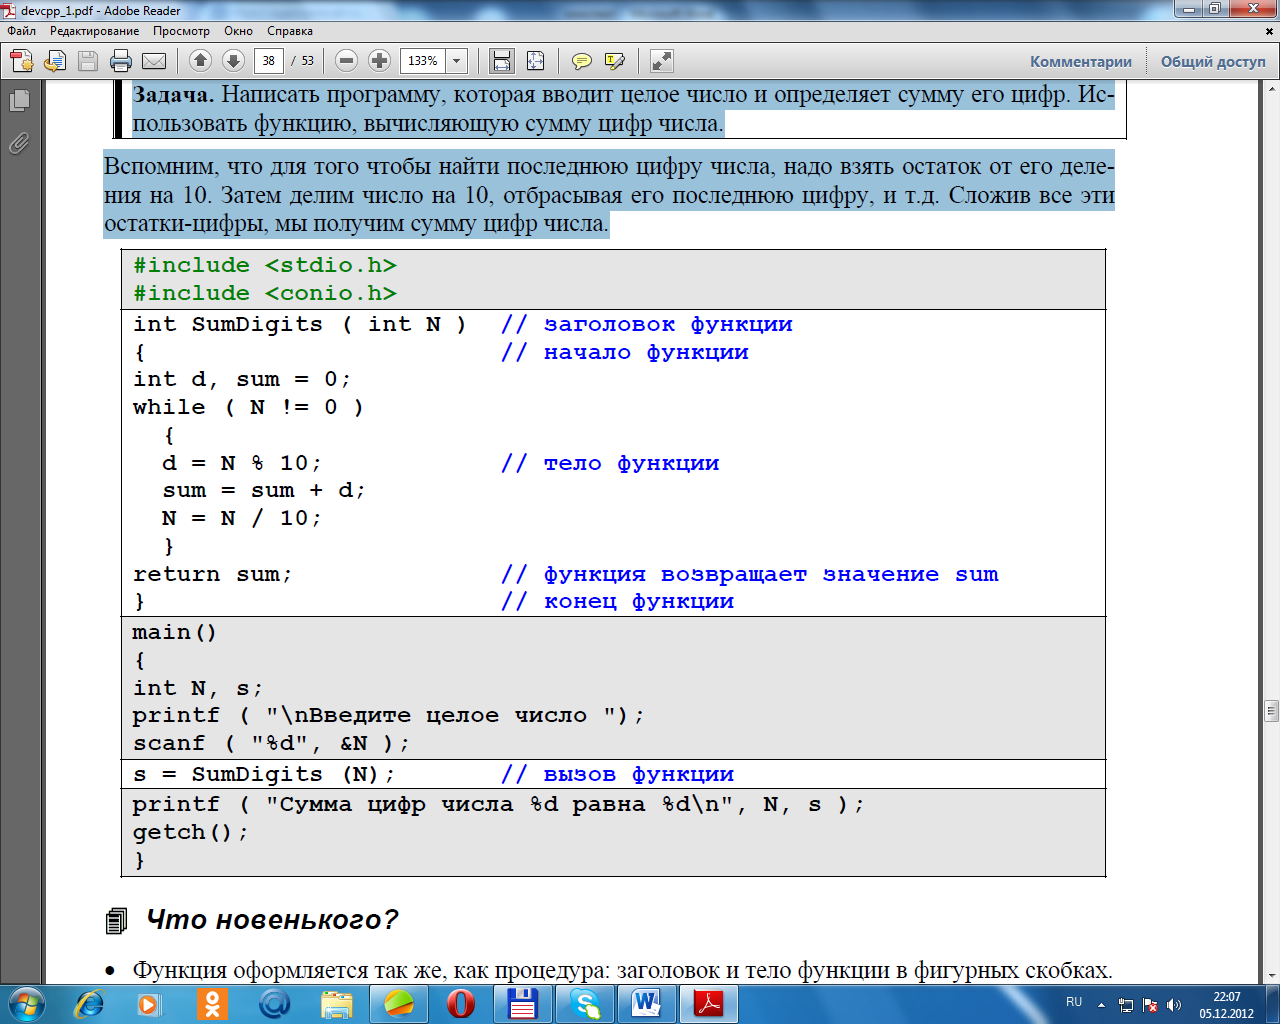
Task: Toggle fit-to-width scrolling mode
Action: (502, 61)
